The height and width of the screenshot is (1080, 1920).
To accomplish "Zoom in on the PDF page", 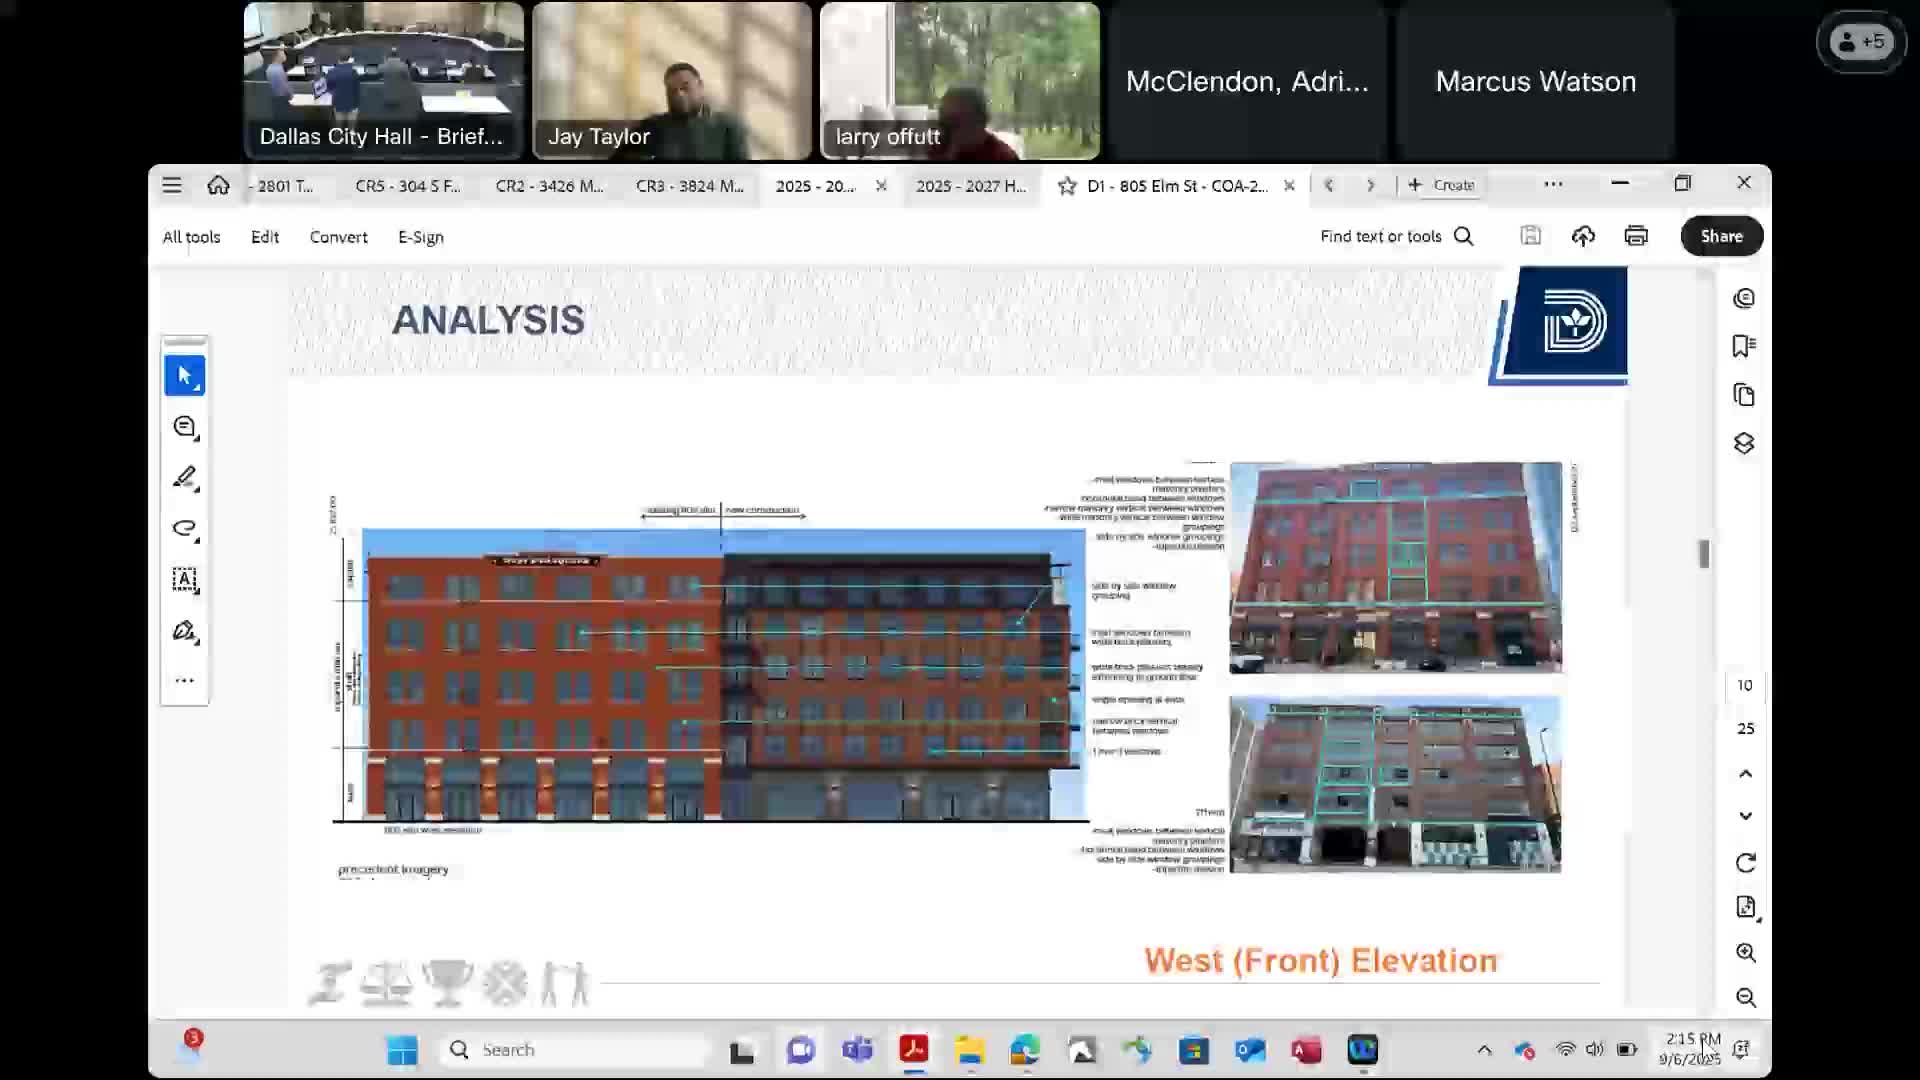I will pyautogui.click(x=1746, y=953).
